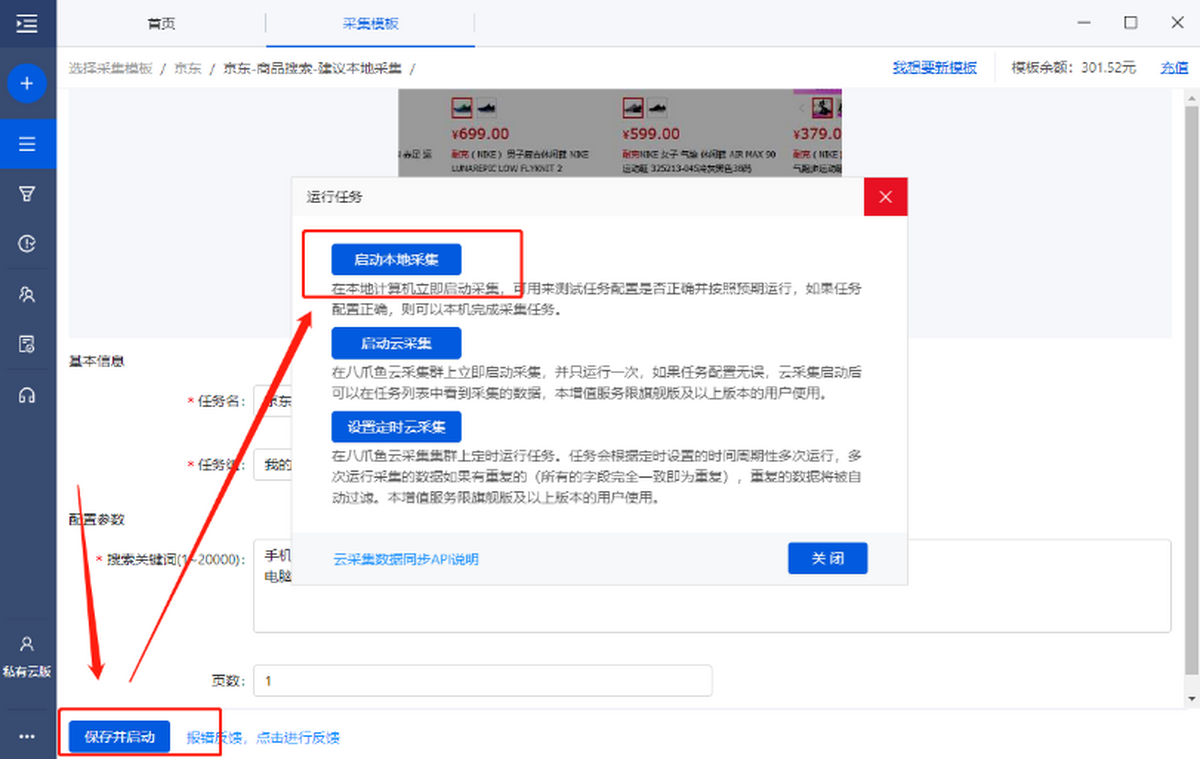This screenshot has height=759, width=1200.
Task: Open the task list icon in sidebar
Action: pyautogui.click(x=27, y=144)
